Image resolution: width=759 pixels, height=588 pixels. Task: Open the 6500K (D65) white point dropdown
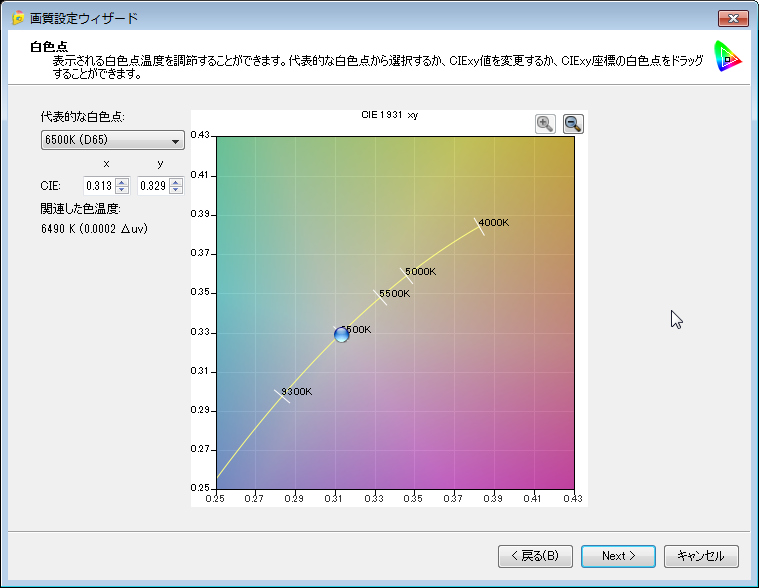[112, 141]
